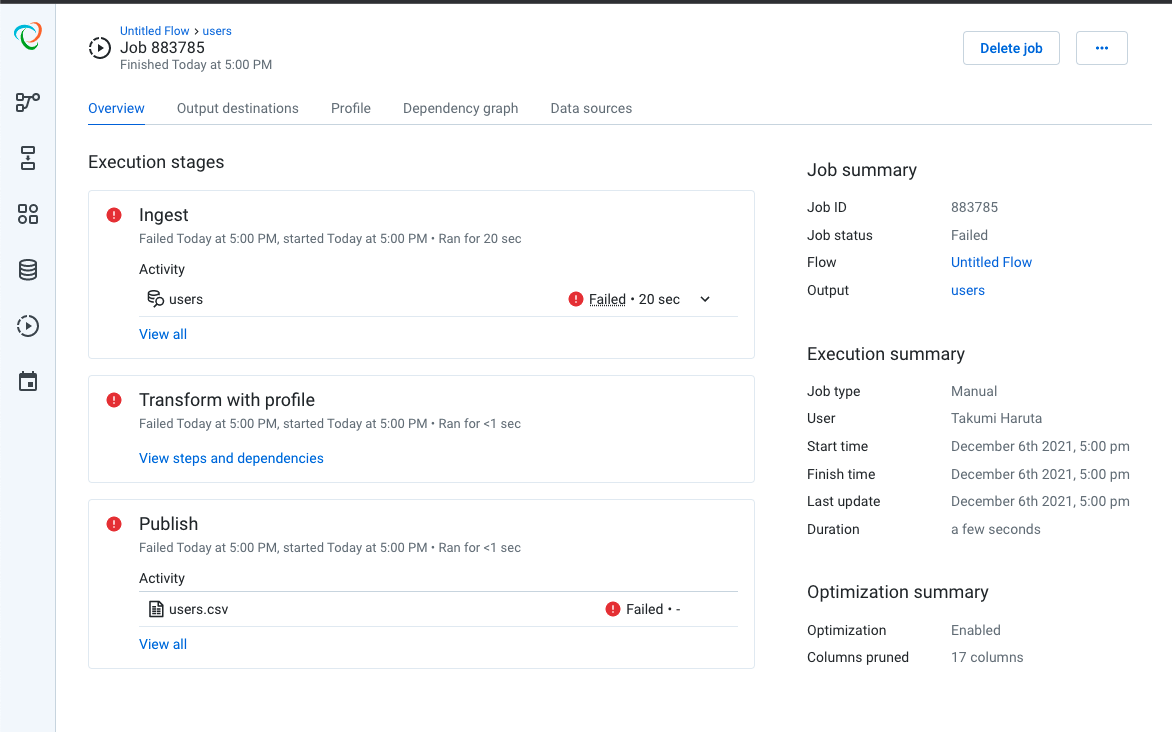Click the Delete job button
Image resolution: width=1172 pixels, height=732 pixels.
click(1011, 47)
